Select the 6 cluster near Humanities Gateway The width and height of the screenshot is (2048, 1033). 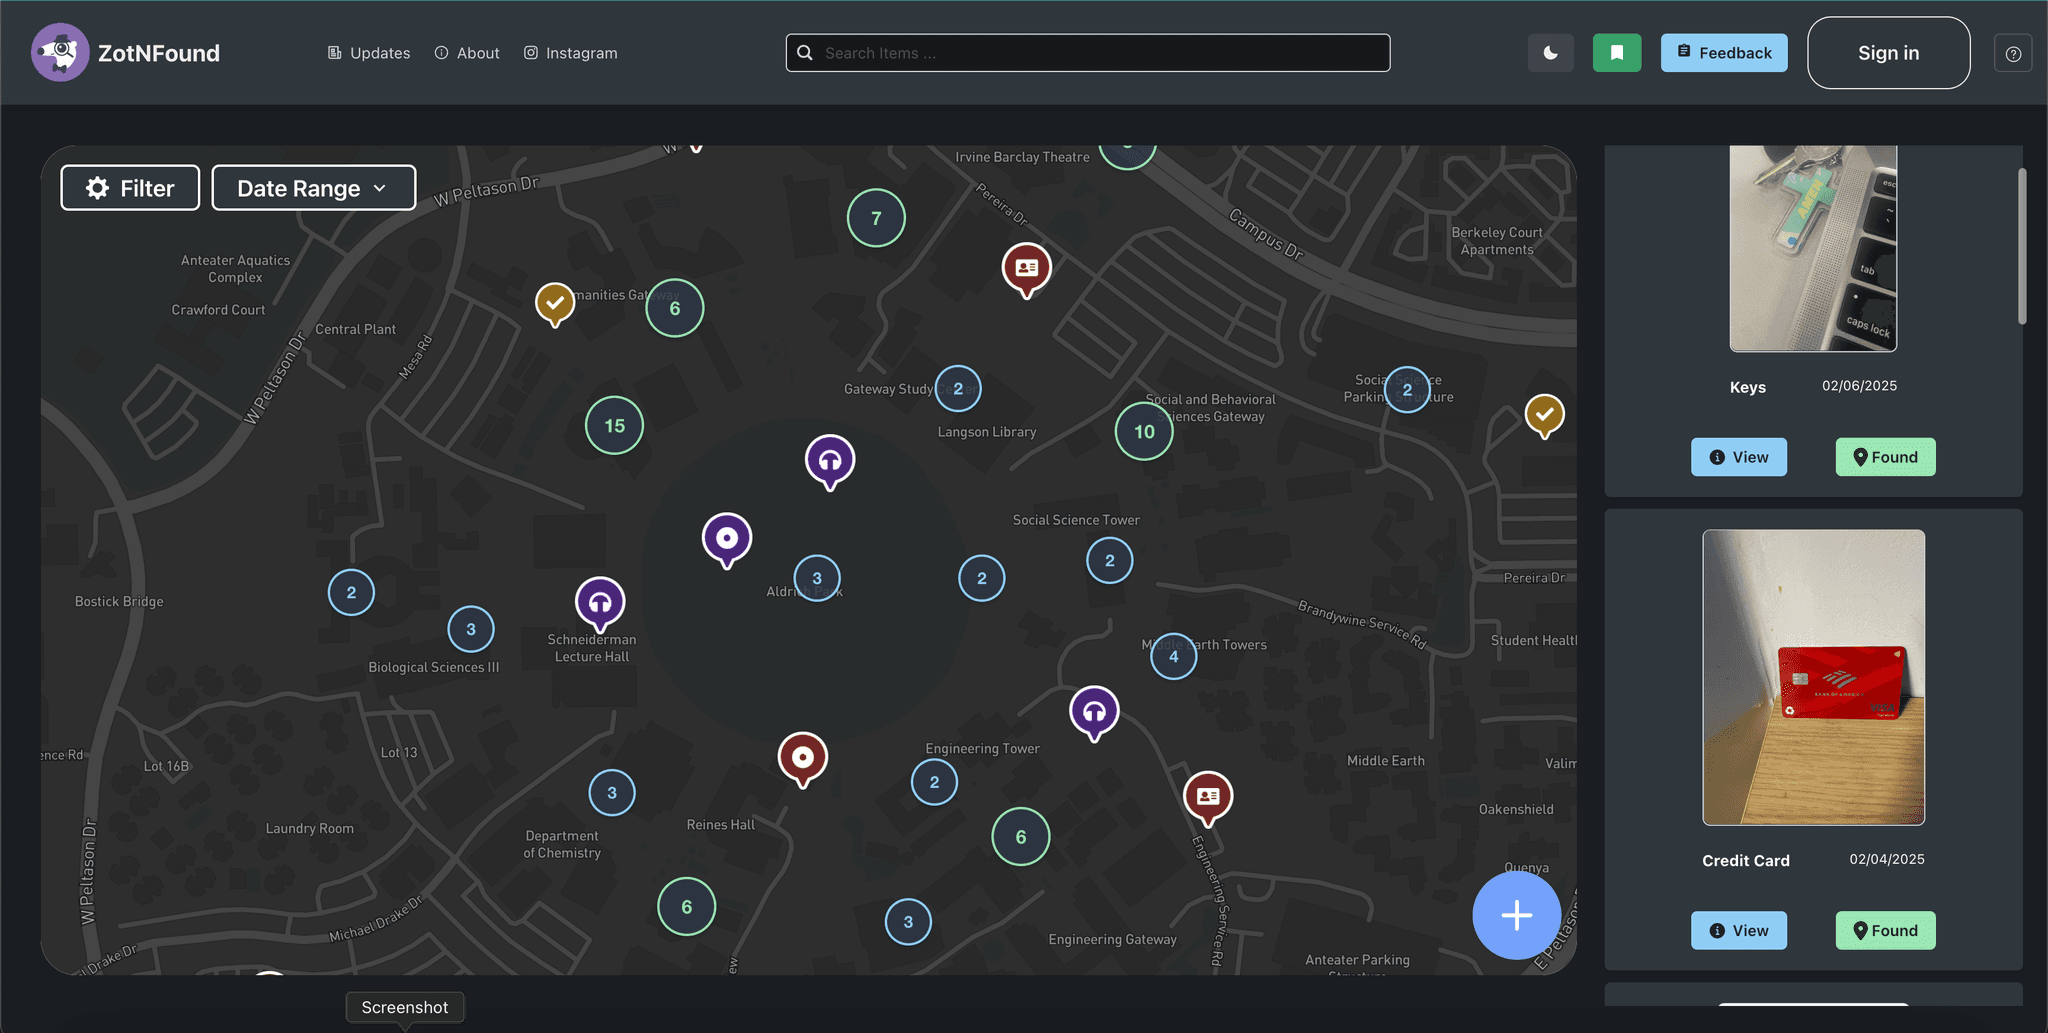coord(674,308)
